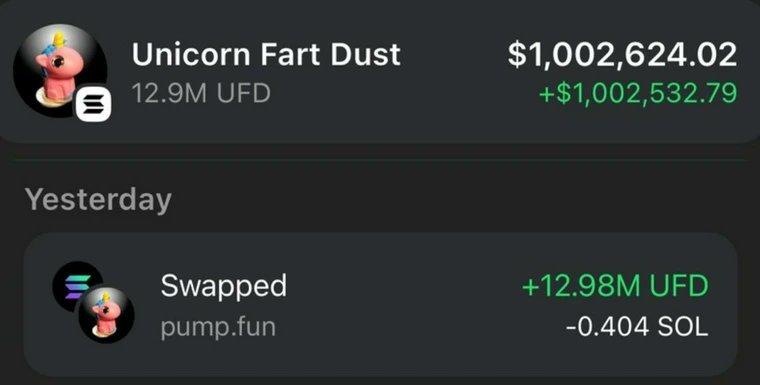Tap the pump.fun source label
The width and height of the screenshot is (760, 385).
click(218, 328)
